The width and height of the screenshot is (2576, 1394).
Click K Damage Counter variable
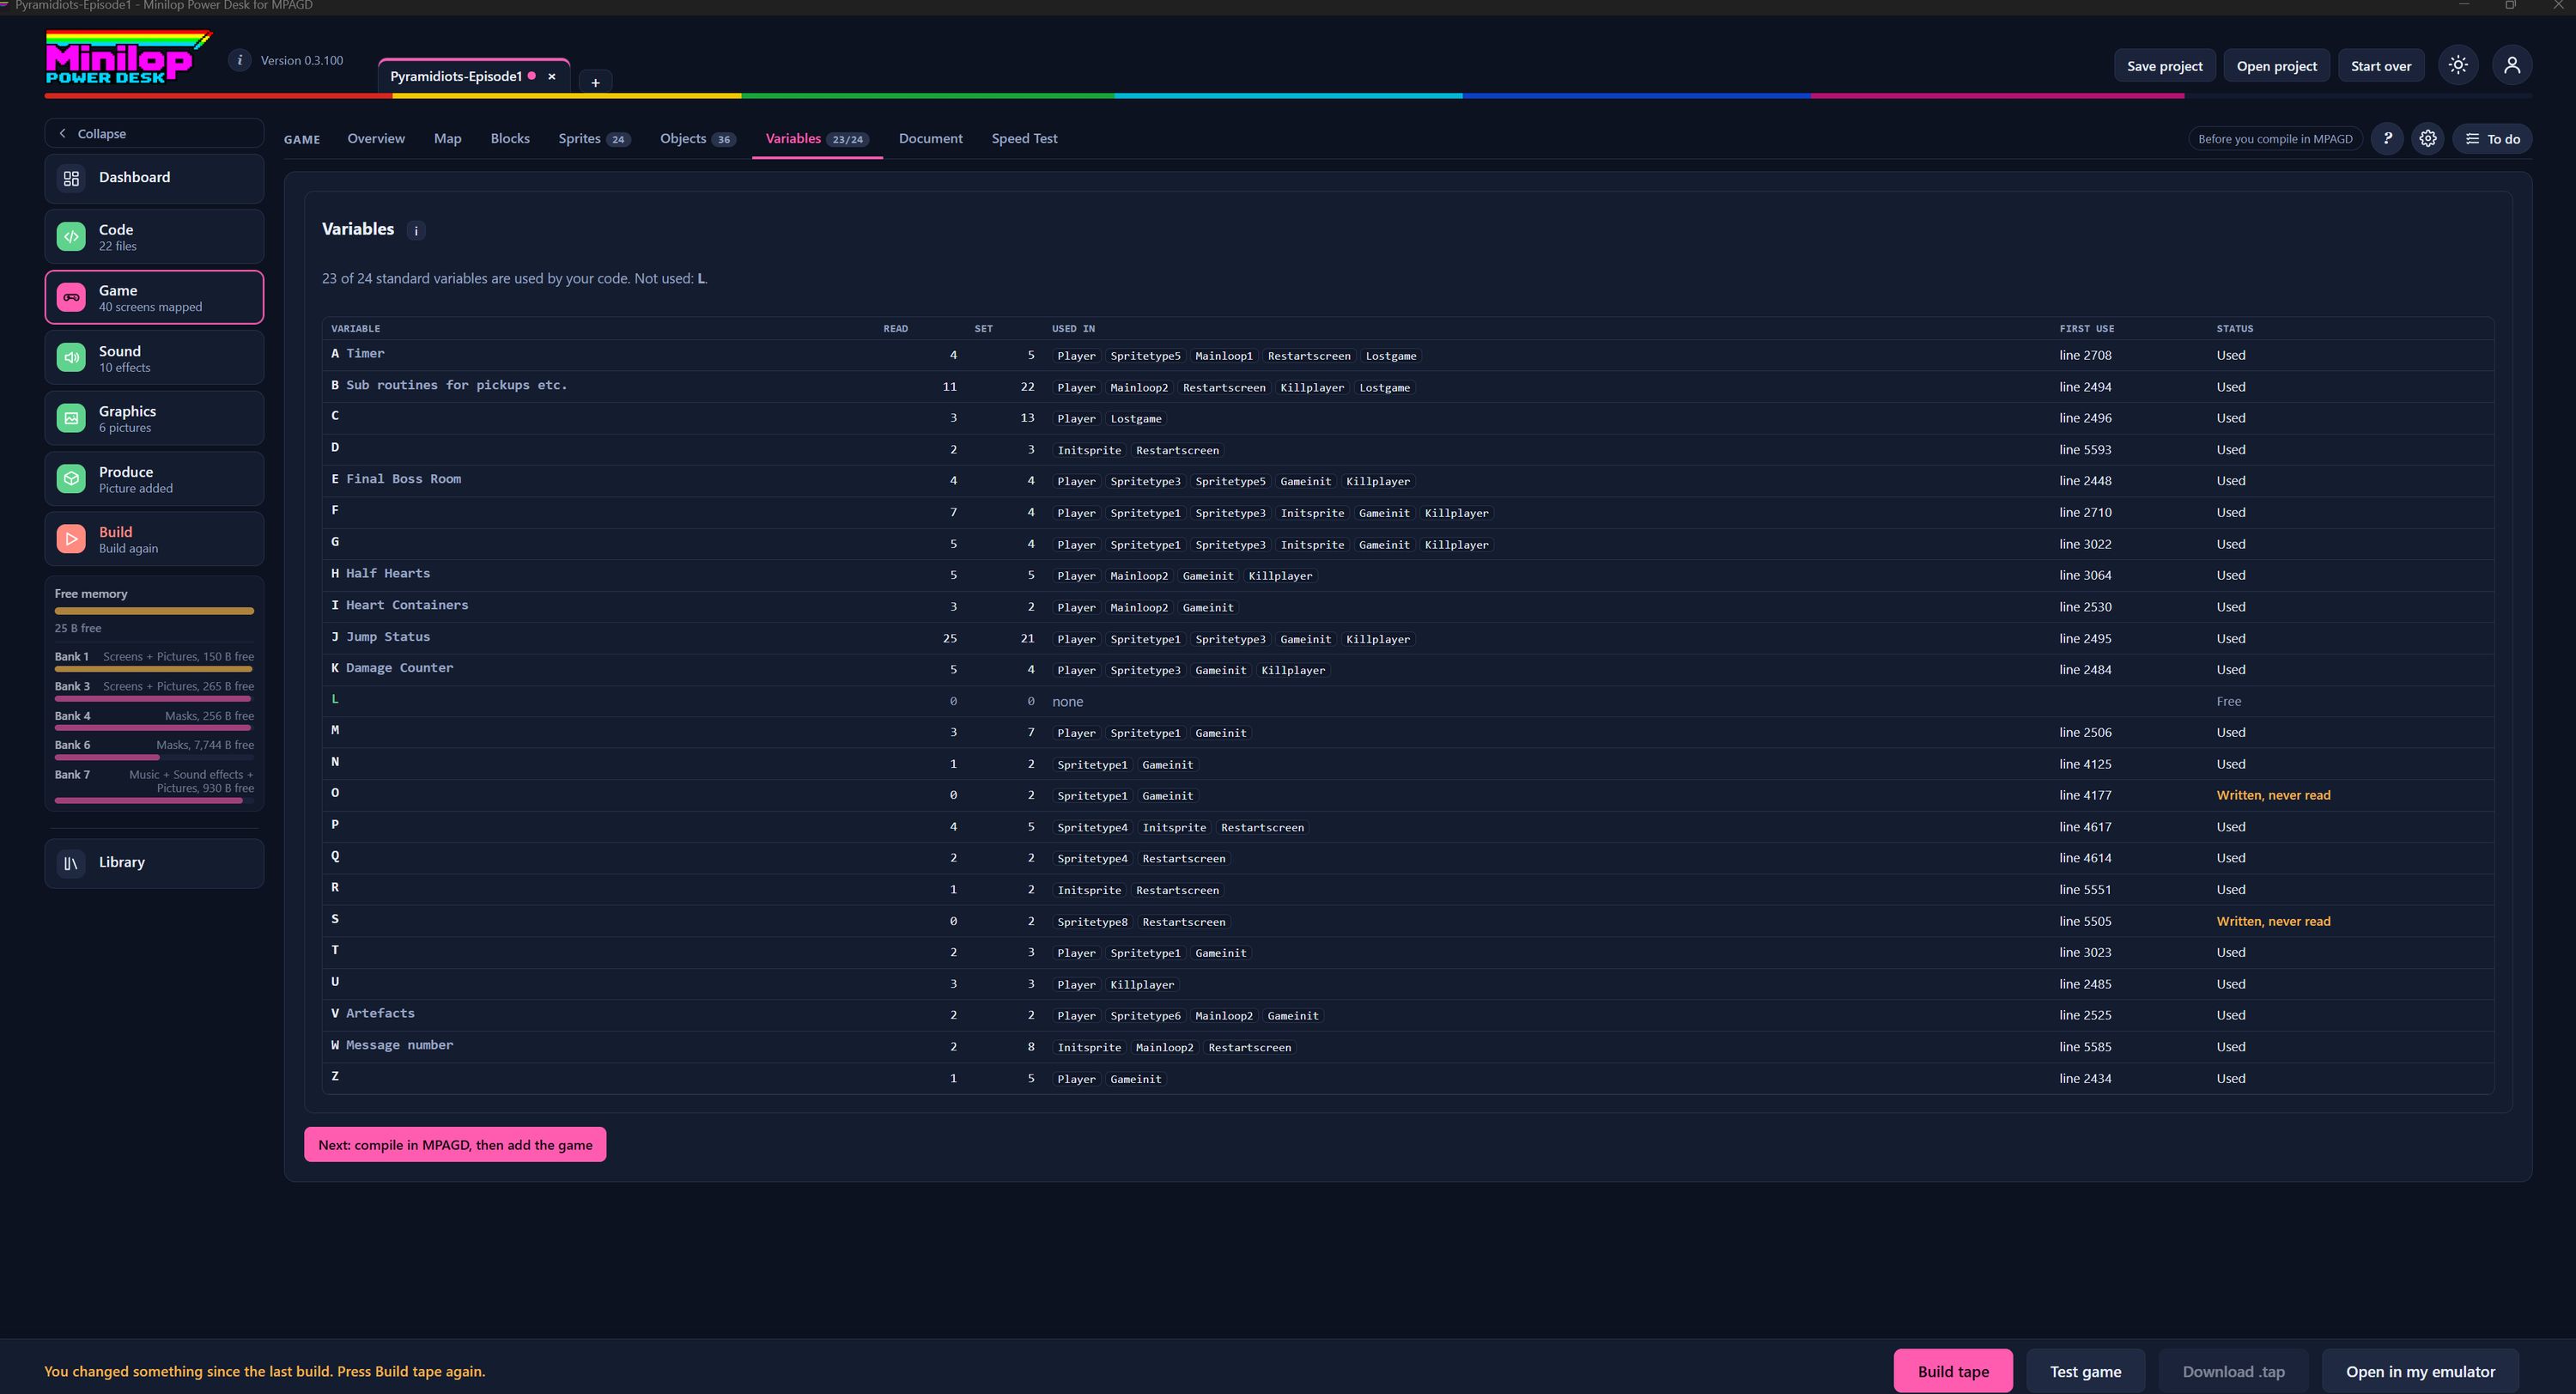[392, 668]
